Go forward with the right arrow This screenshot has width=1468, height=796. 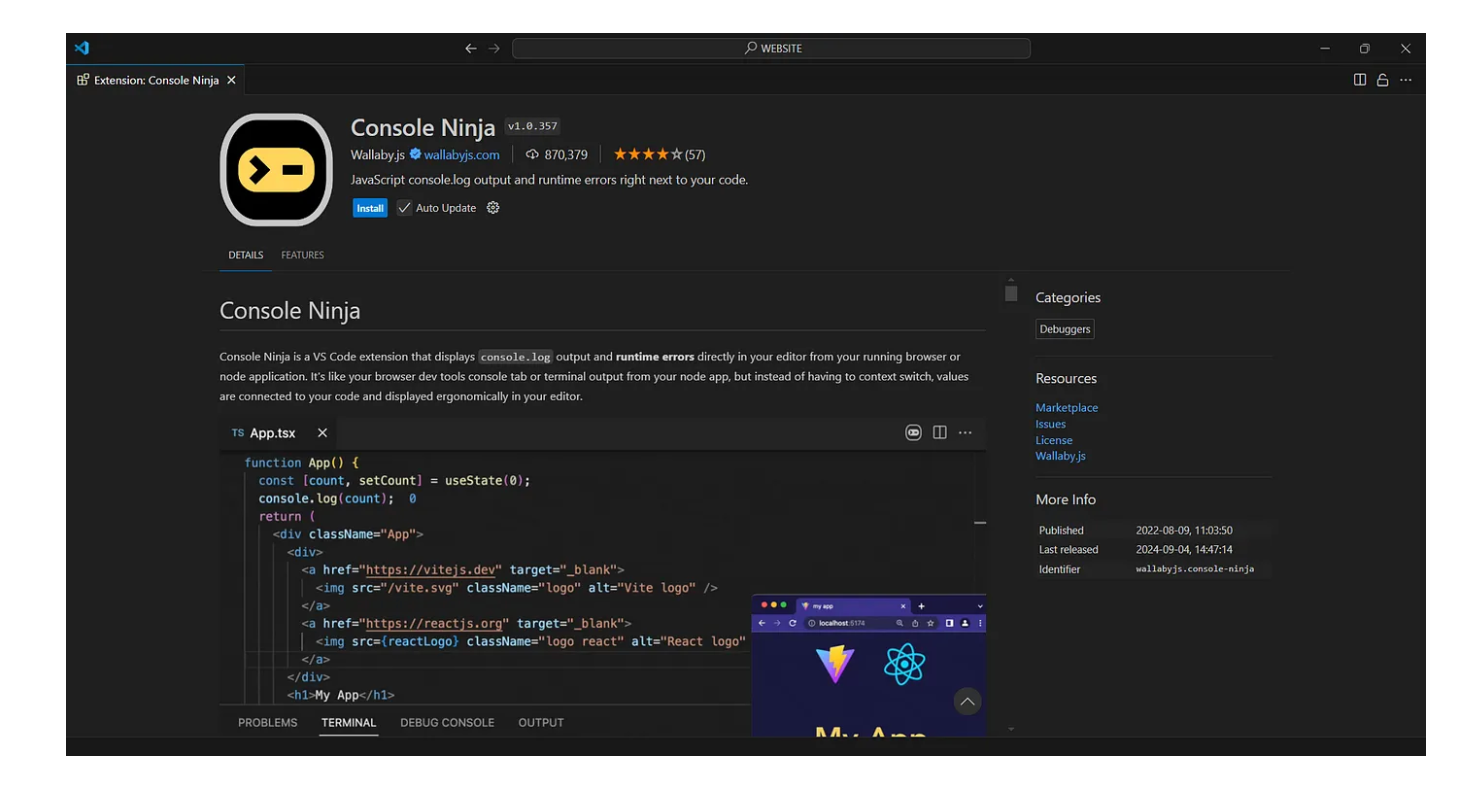coord(494,48)
